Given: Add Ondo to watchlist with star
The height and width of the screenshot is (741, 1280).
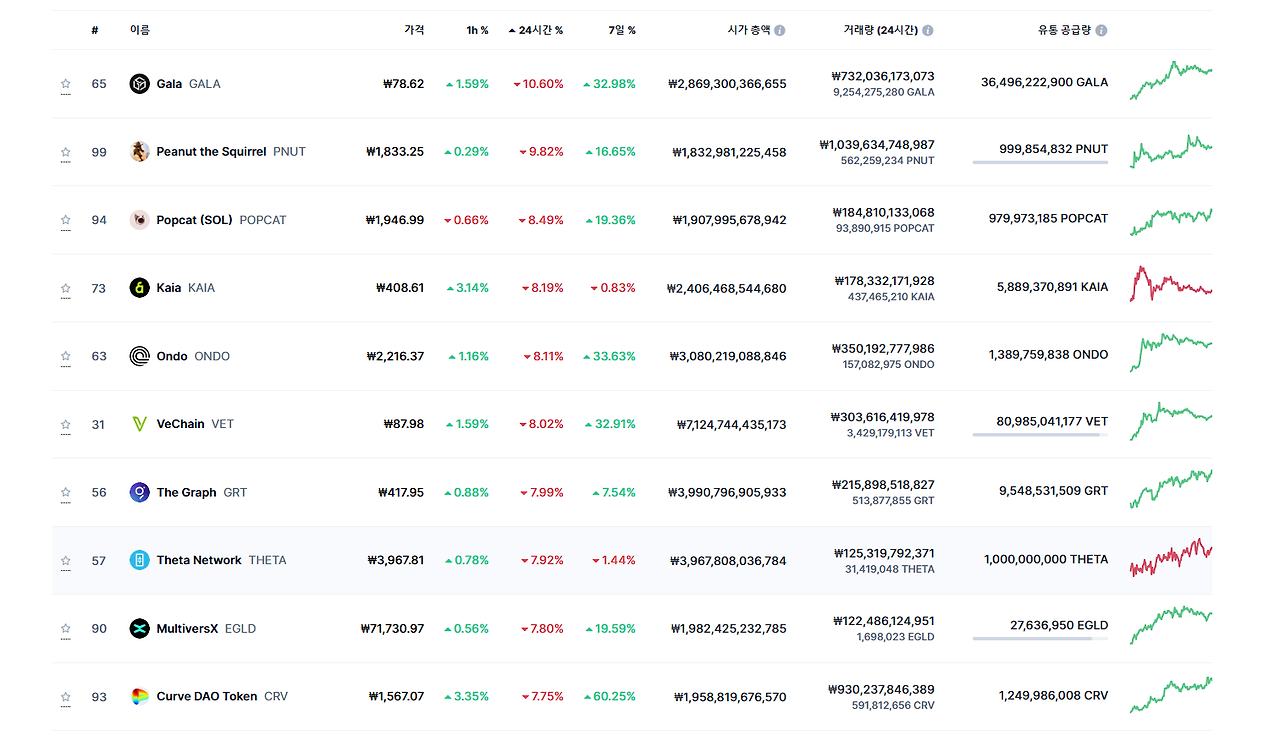Looking at the screenshot, I should (x=65, y=356).
